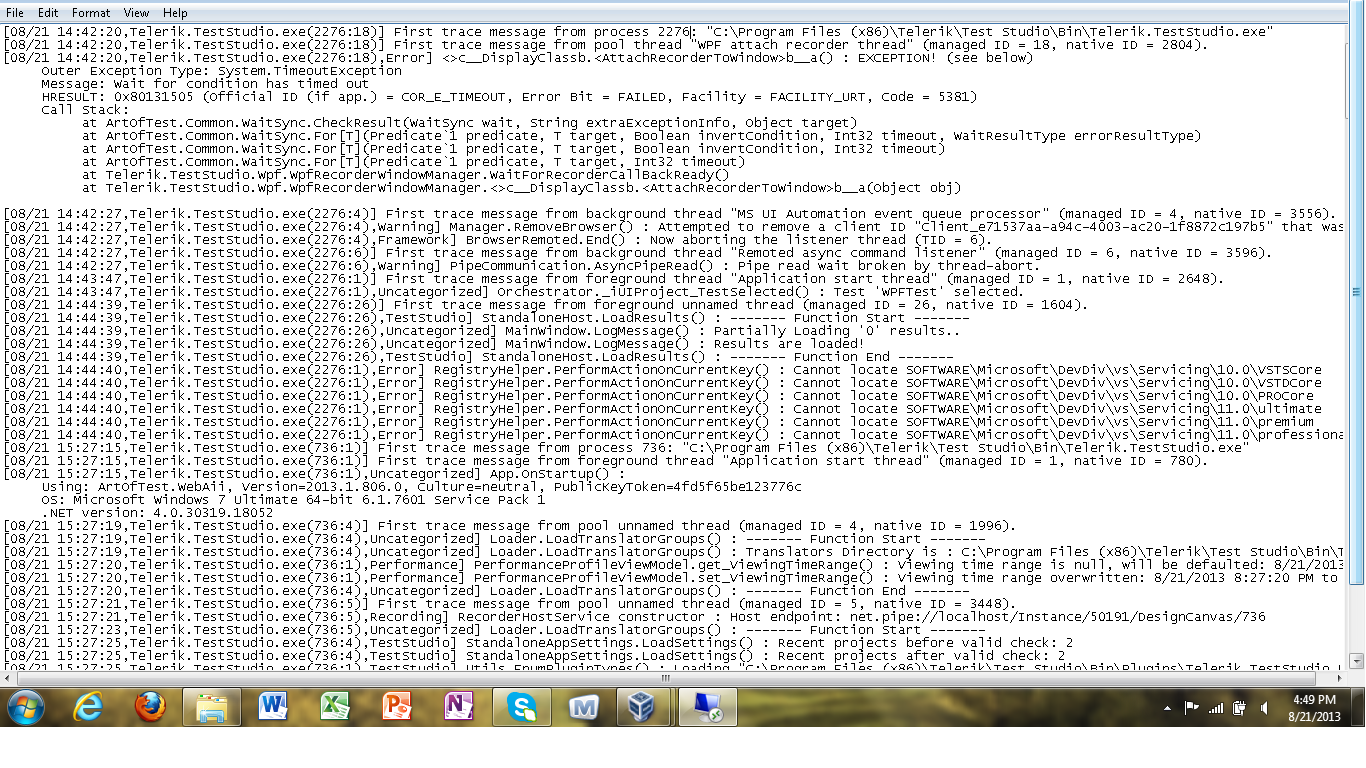This screenshot has height=768, width=1366.
Task: Click the power plug tray icon
Action: point(1240,708)
